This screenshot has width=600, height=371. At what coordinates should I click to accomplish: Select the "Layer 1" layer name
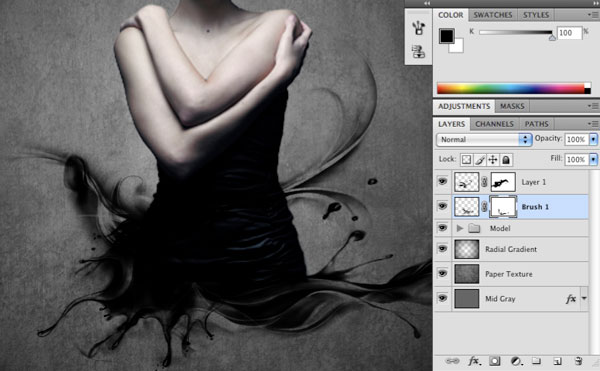click(533, 182)
